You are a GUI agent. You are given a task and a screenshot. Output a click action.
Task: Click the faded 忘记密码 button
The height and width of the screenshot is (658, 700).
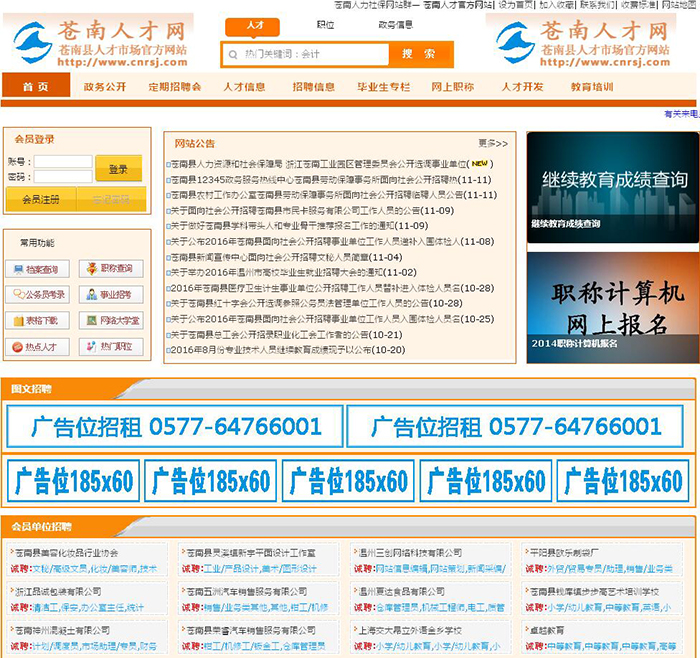111,200
